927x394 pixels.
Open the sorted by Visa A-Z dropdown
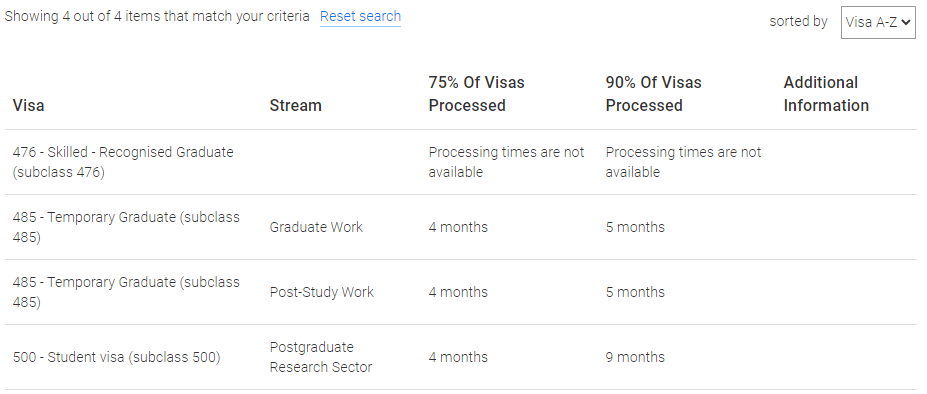coord(878,22)
